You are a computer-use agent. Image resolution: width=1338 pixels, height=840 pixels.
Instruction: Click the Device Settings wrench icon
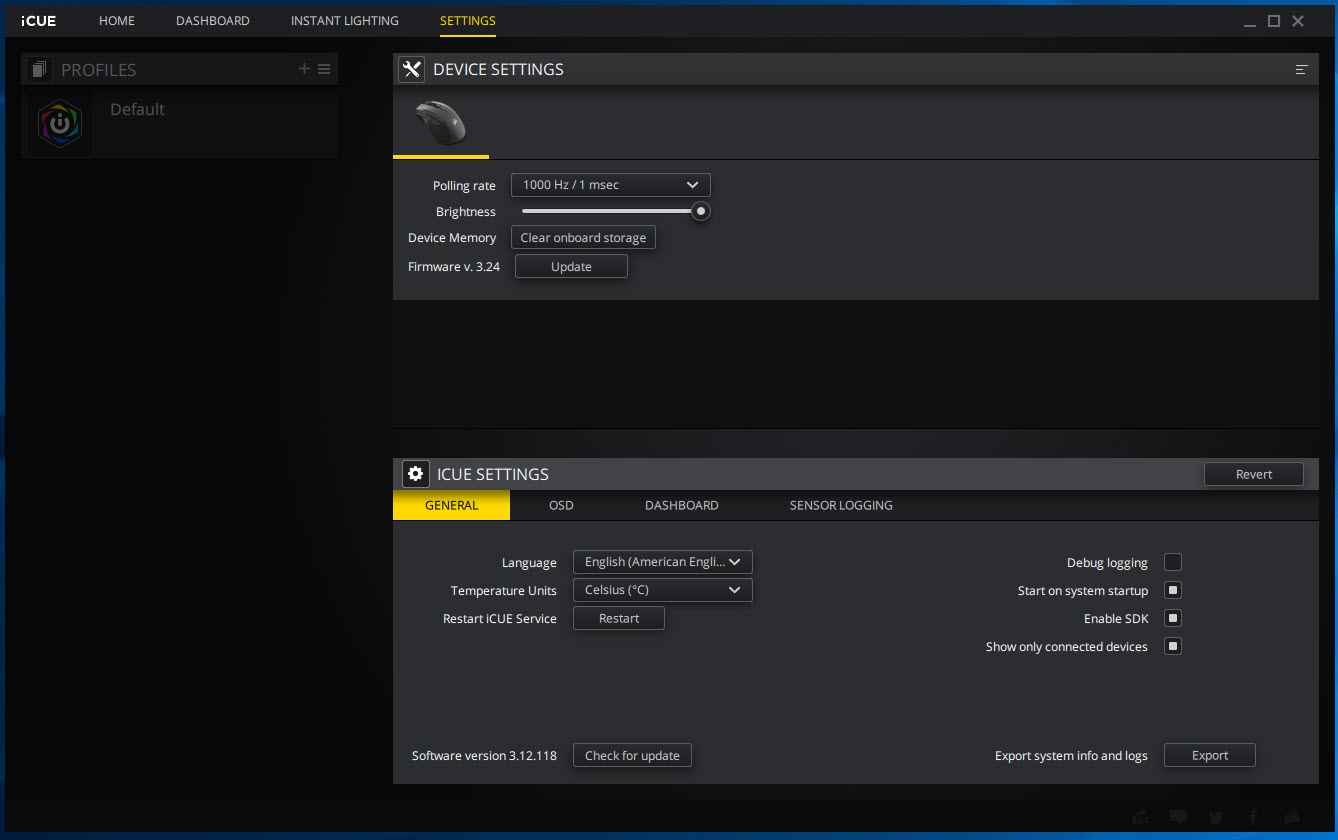click(x=411, y=69)
